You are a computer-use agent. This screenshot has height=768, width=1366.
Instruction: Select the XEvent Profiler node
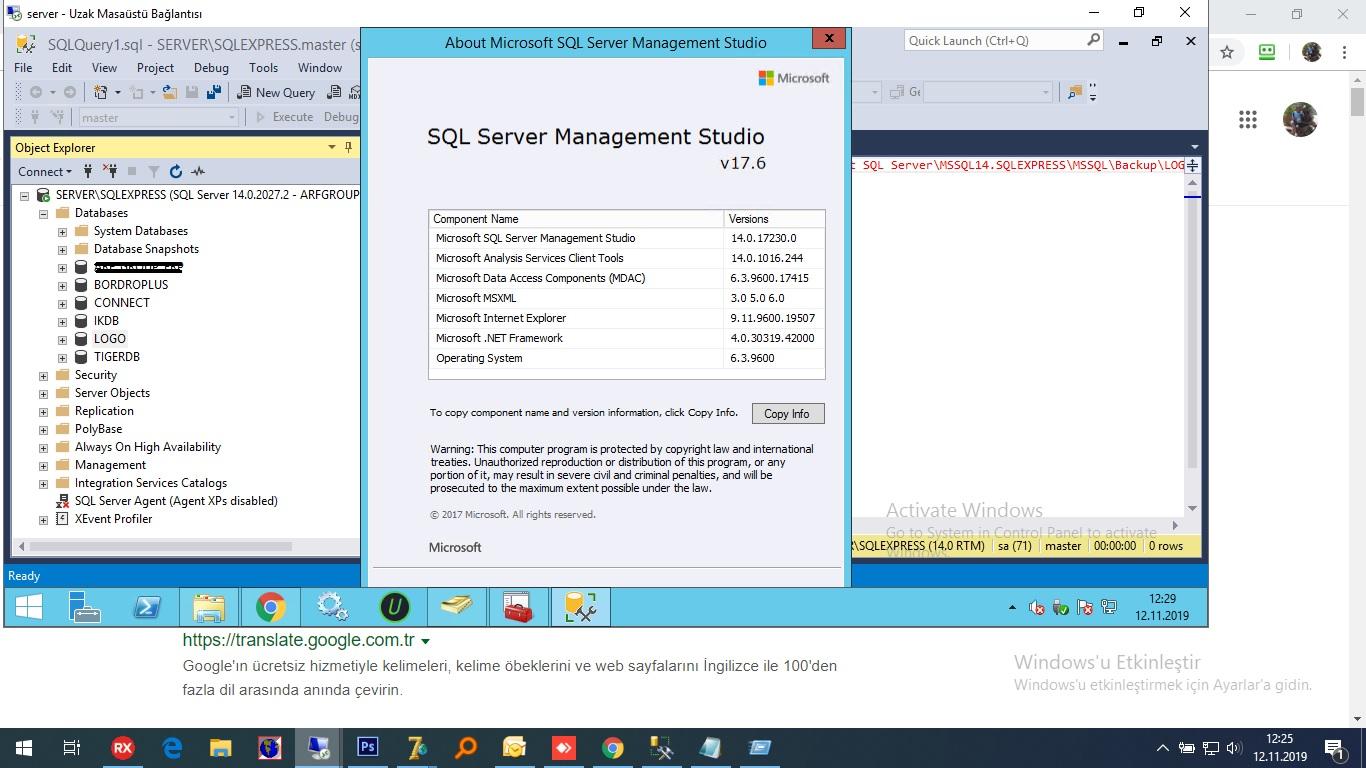[113, 519]
